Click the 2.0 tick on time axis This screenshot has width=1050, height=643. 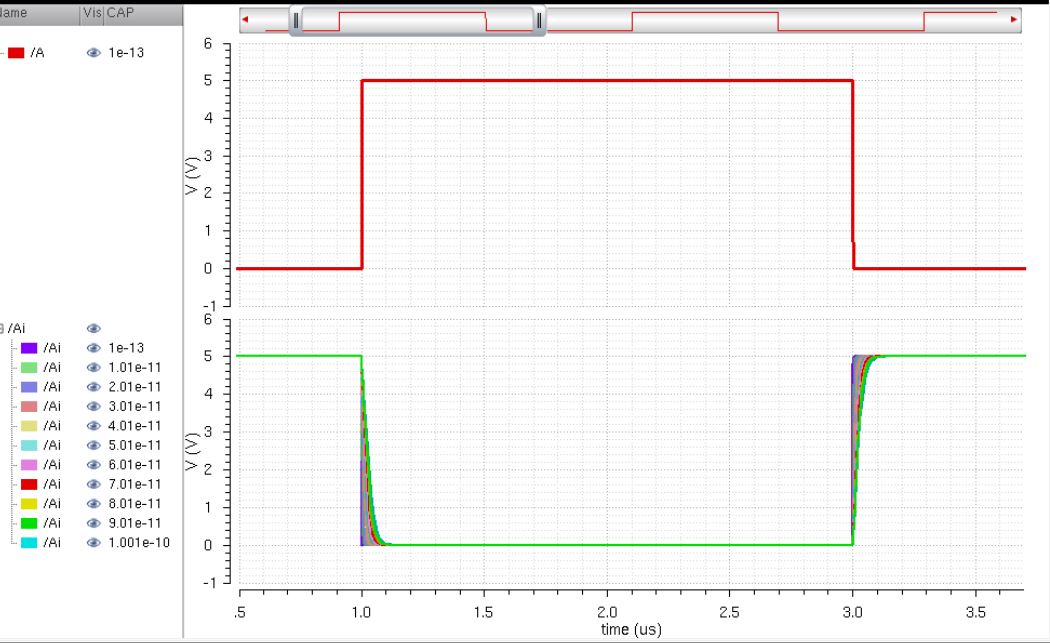pos(607,612)
